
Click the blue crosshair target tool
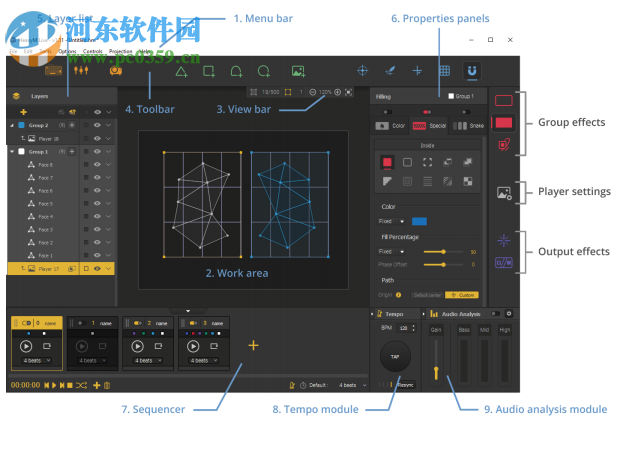(362, 71)
